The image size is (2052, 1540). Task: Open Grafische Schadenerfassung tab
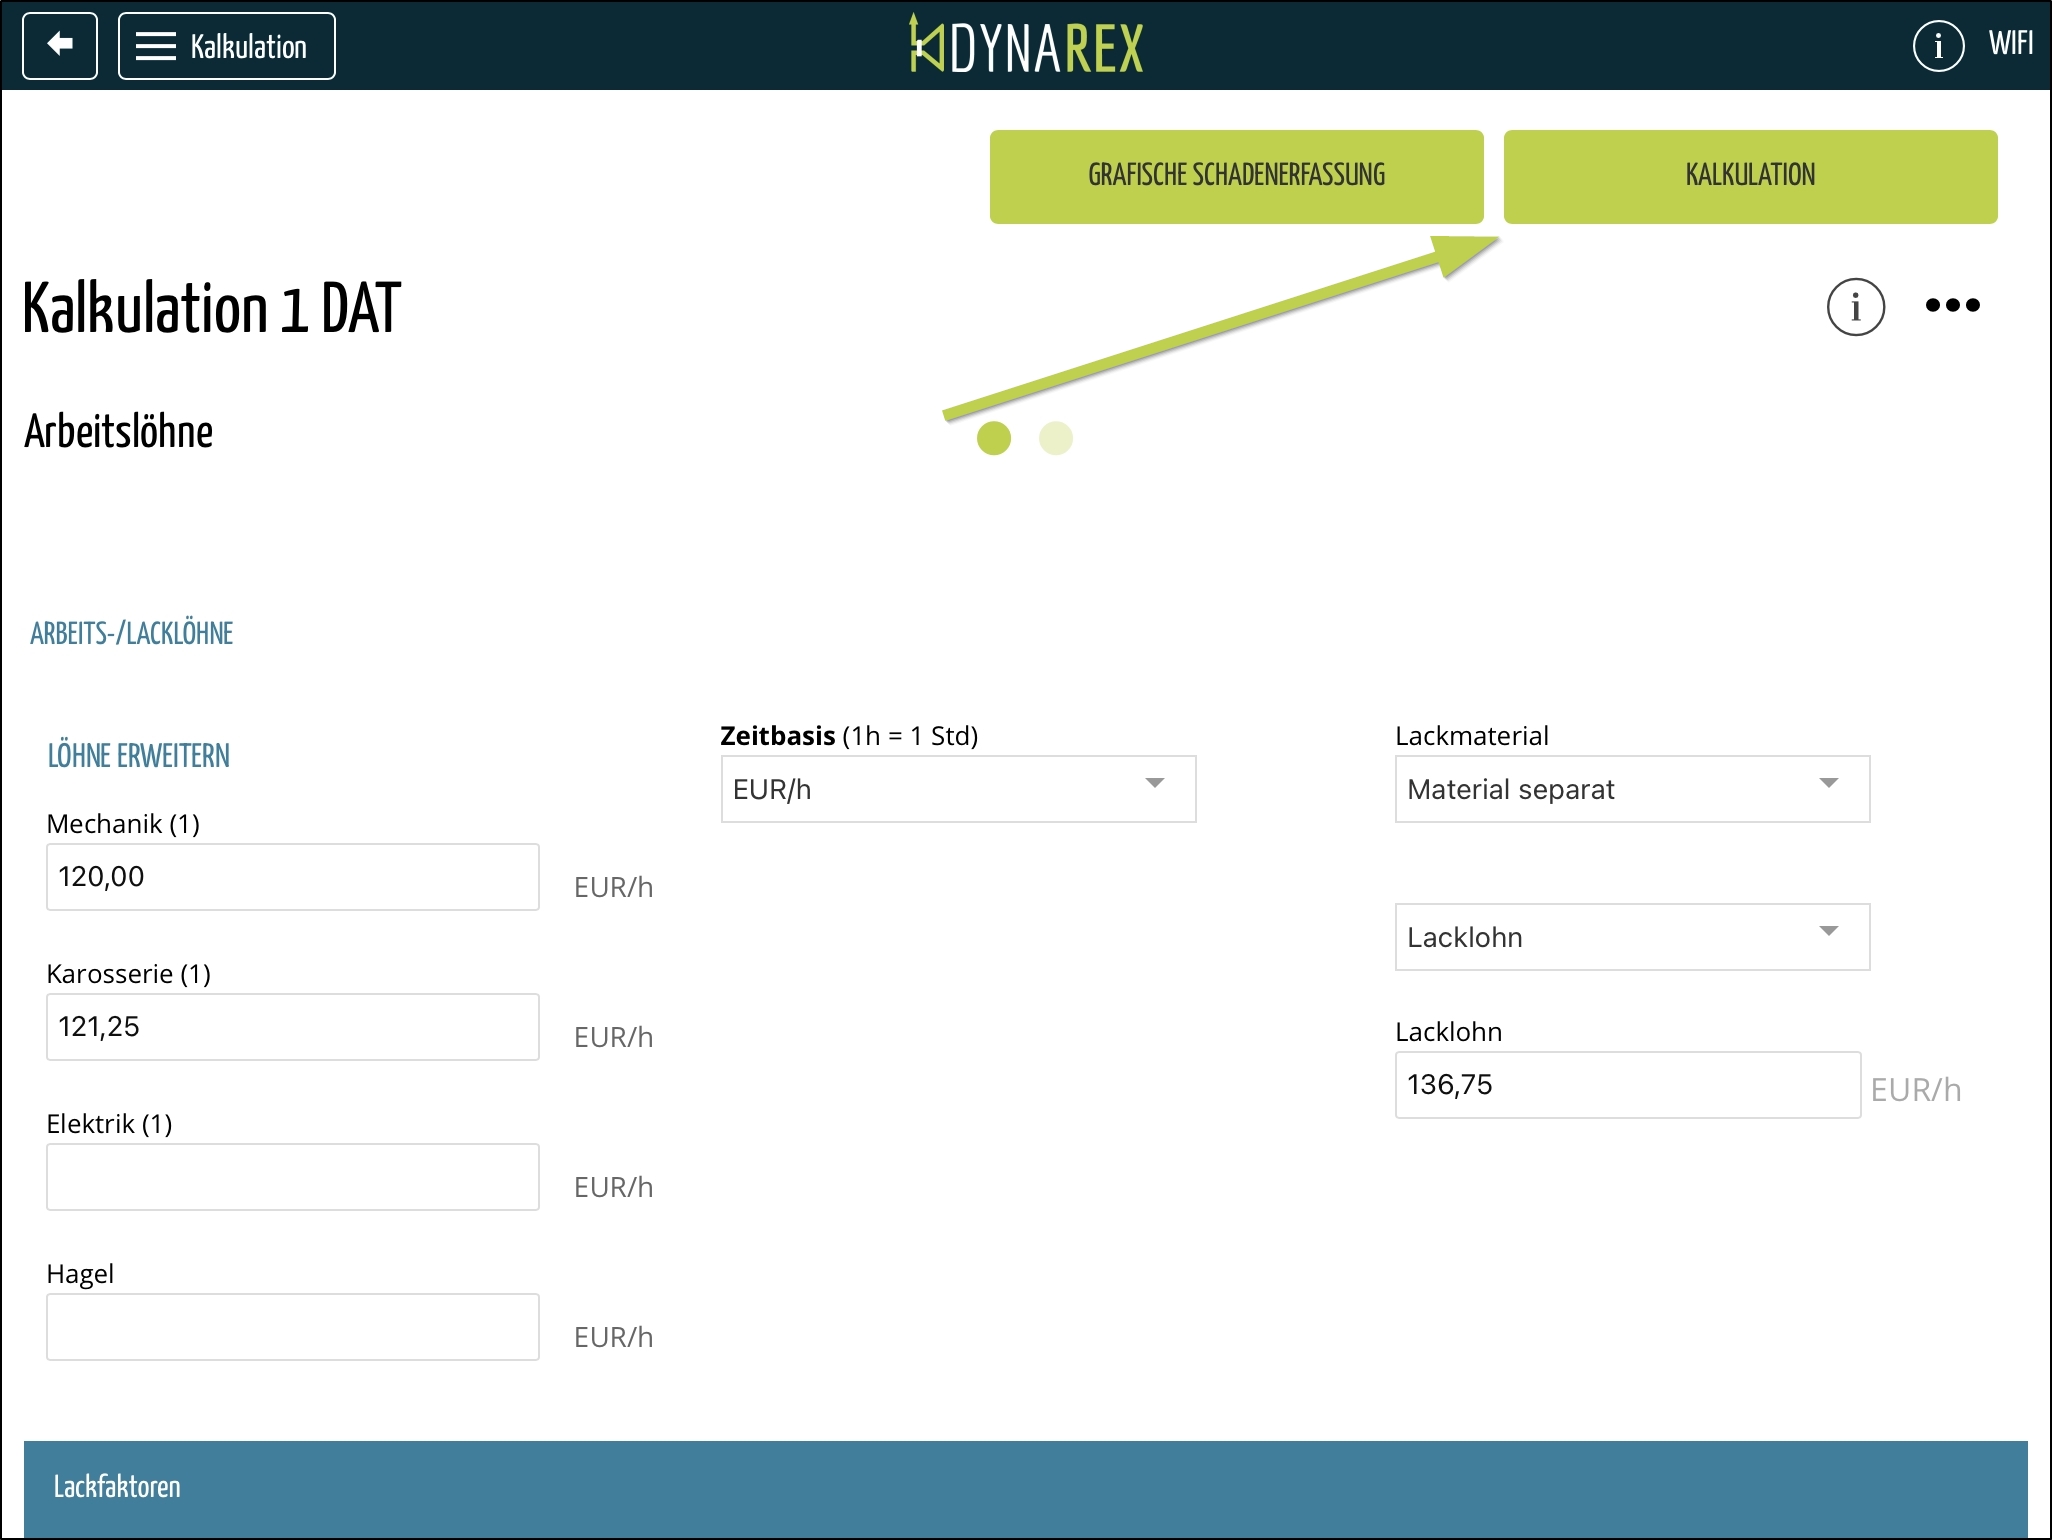pyautogui.click(x=1236, y=176)
